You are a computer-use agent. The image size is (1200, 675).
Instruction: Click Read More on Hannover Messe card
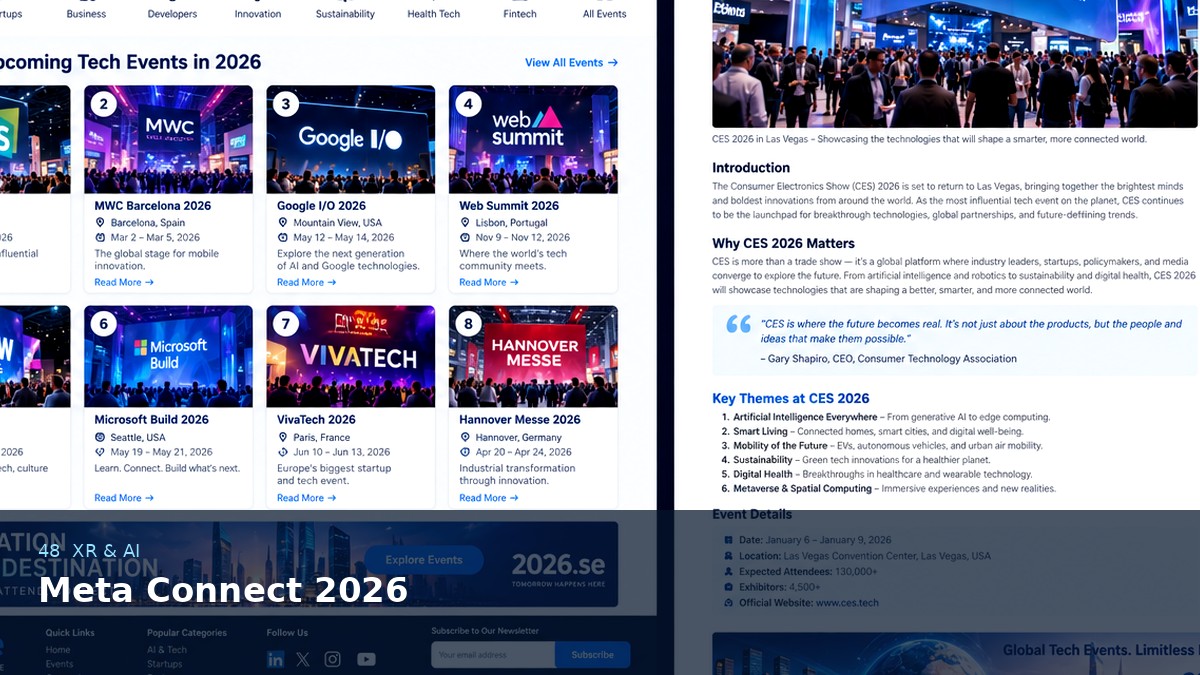(489, 497)
